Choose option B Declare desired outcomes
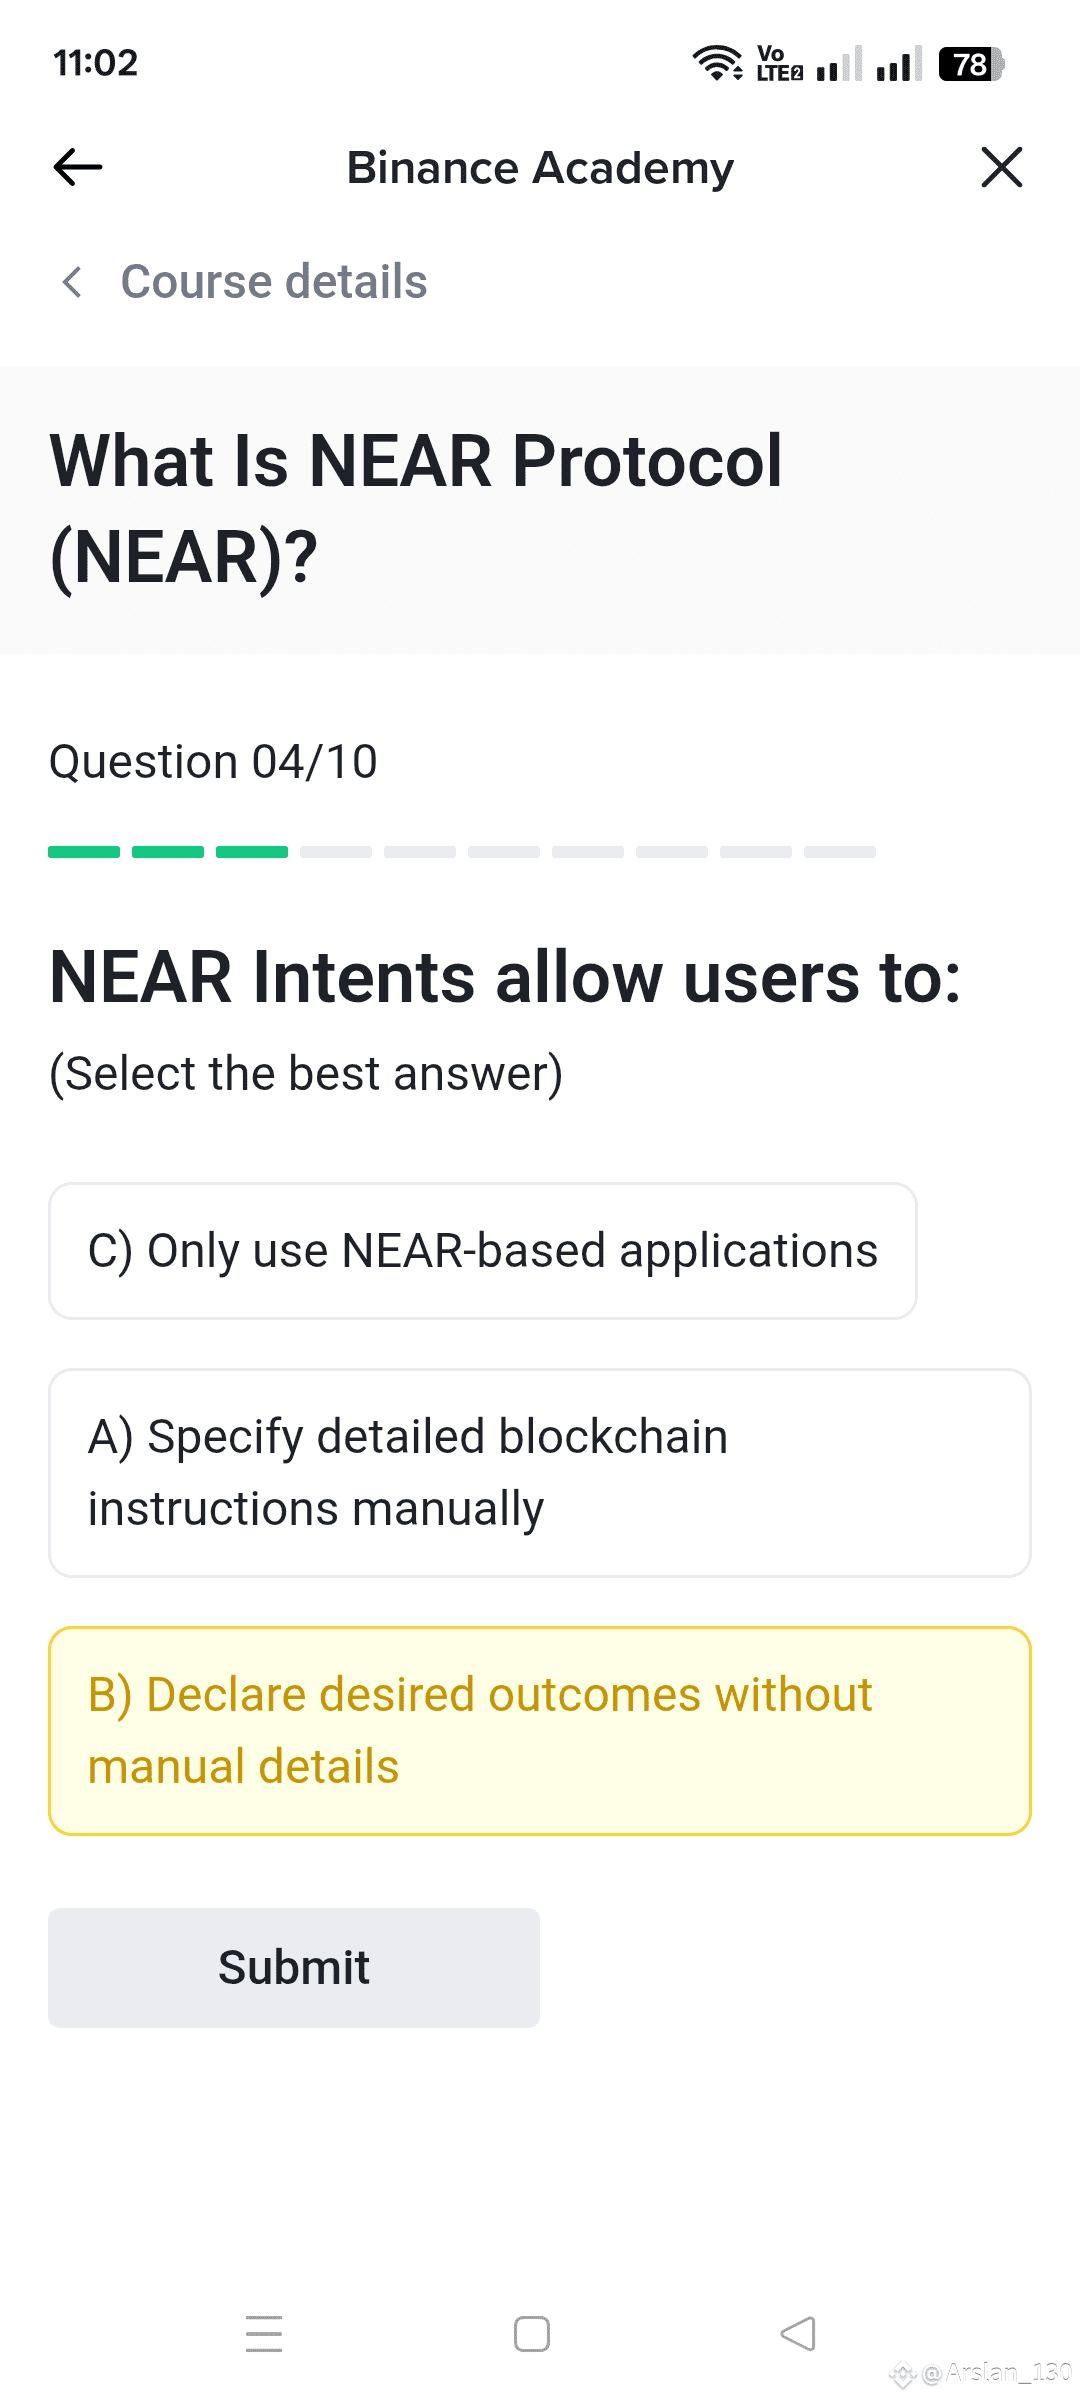The height and width of the screenshot is (2400, 1080). coord(540,1731)
